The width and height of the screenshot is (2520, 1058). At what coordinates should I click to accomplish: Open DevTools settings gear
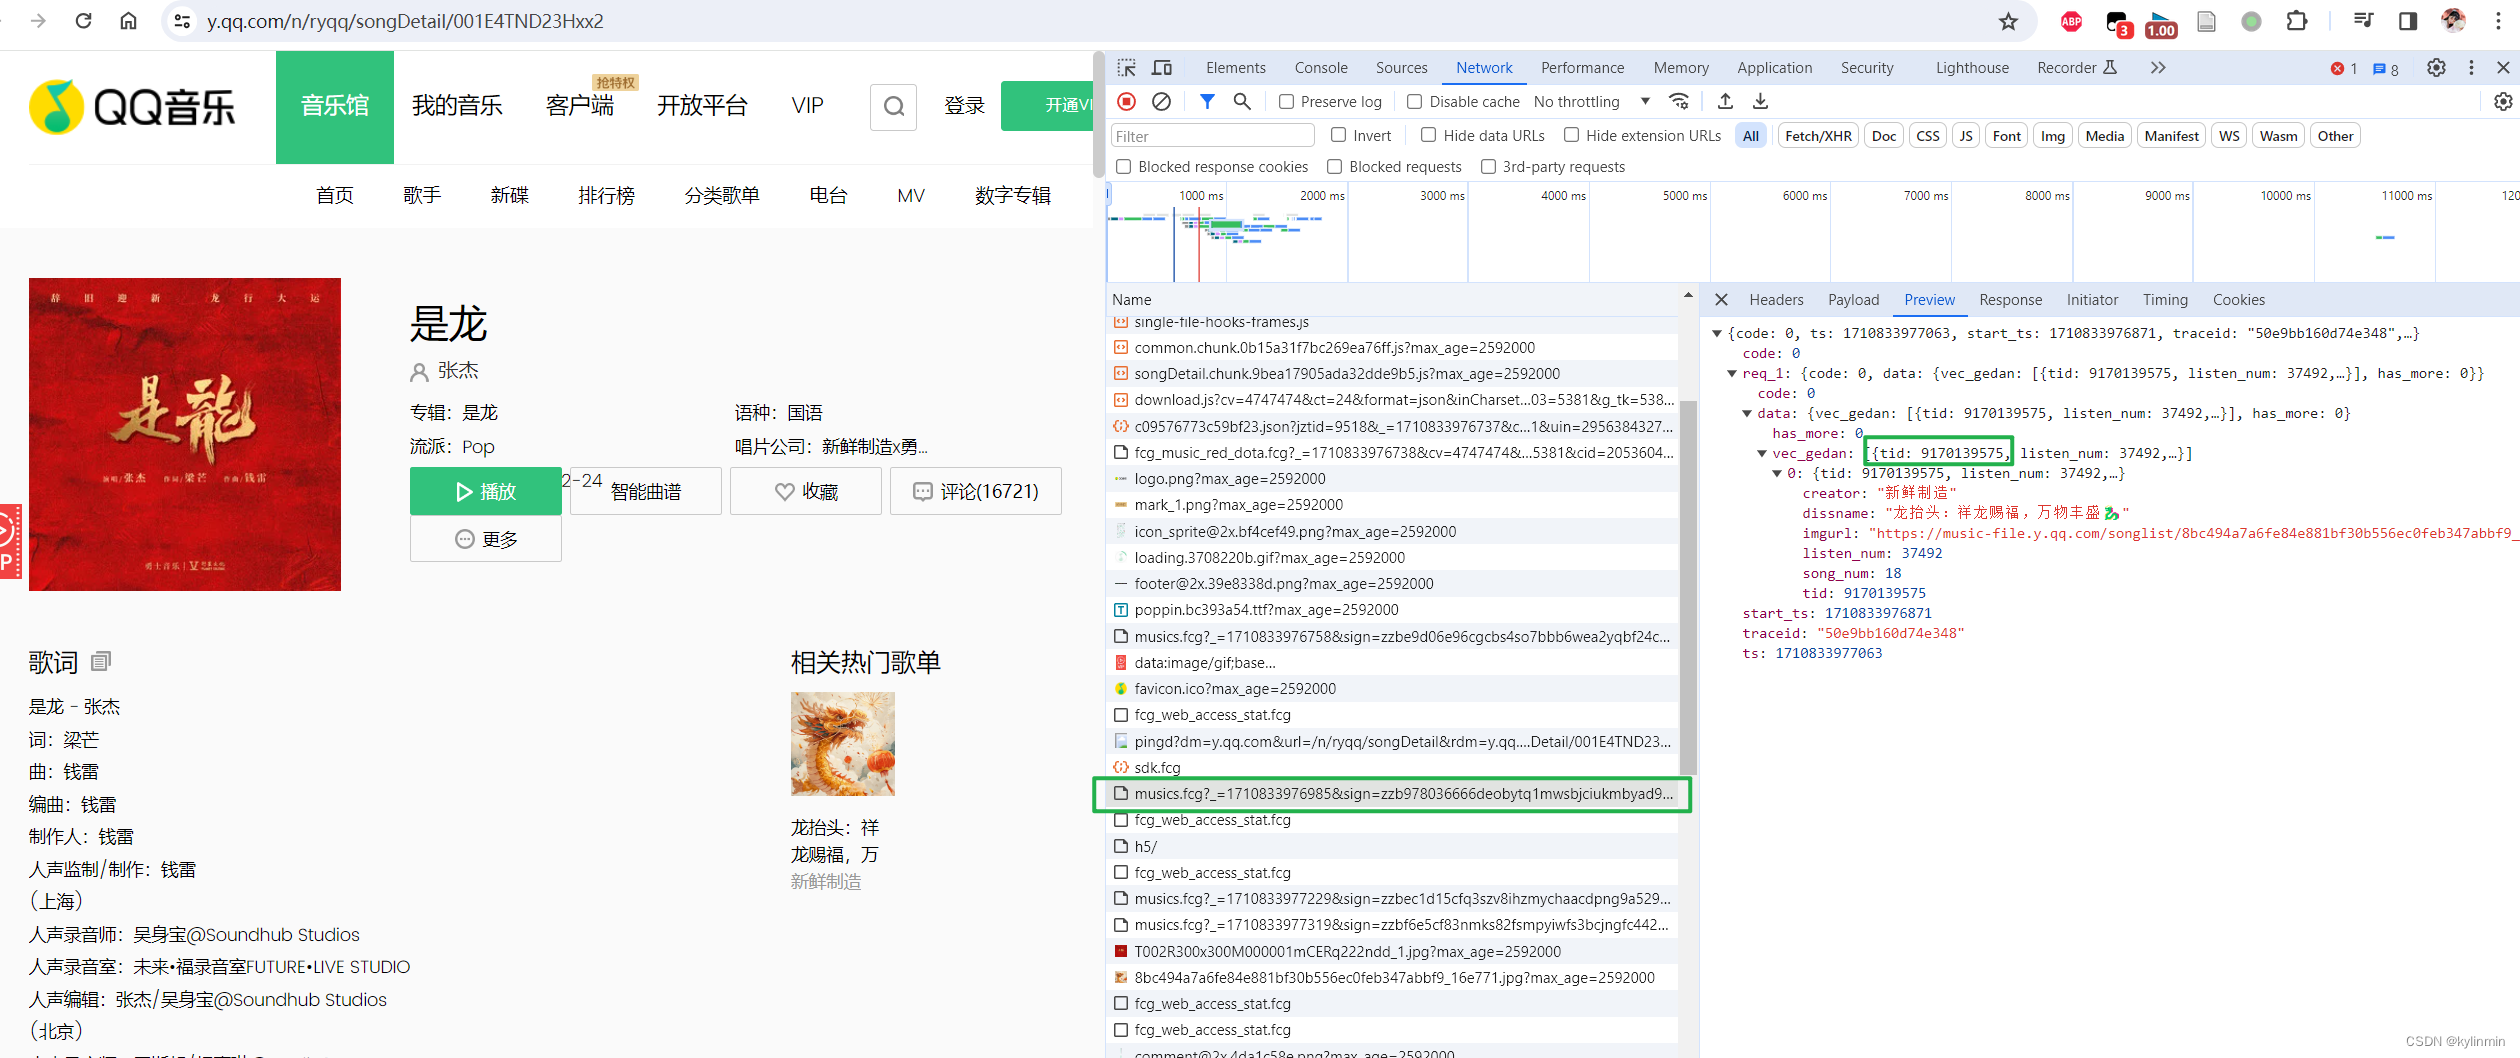click(2436, 68)
